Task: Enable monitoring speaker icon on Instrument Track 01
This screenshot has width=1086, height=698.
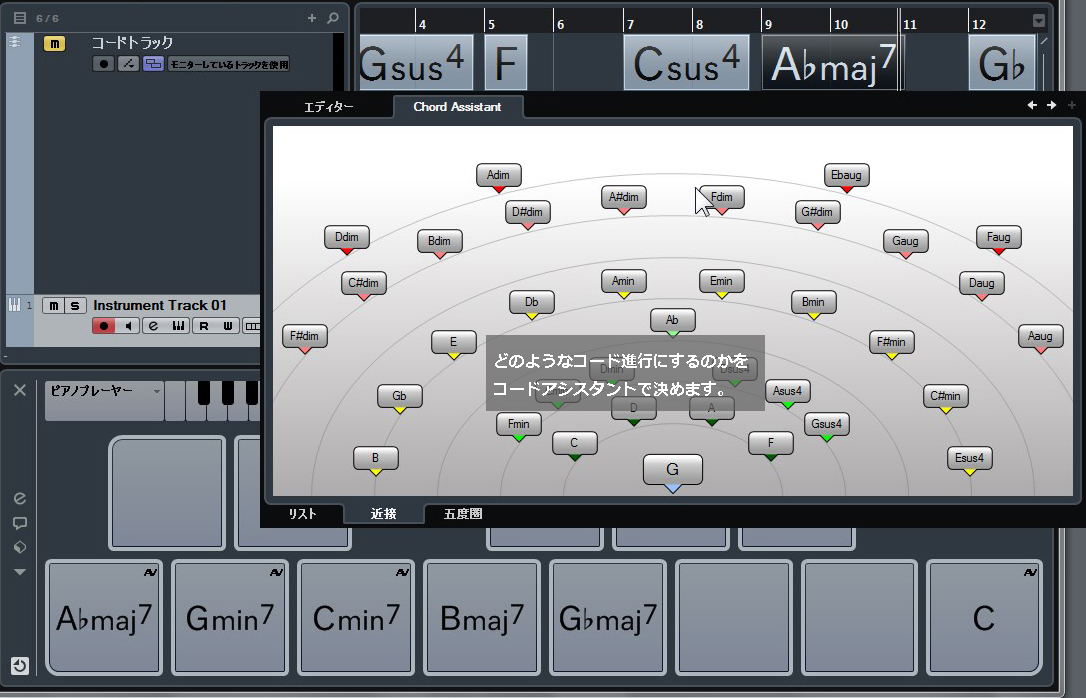Action: [x=129, y=324]
